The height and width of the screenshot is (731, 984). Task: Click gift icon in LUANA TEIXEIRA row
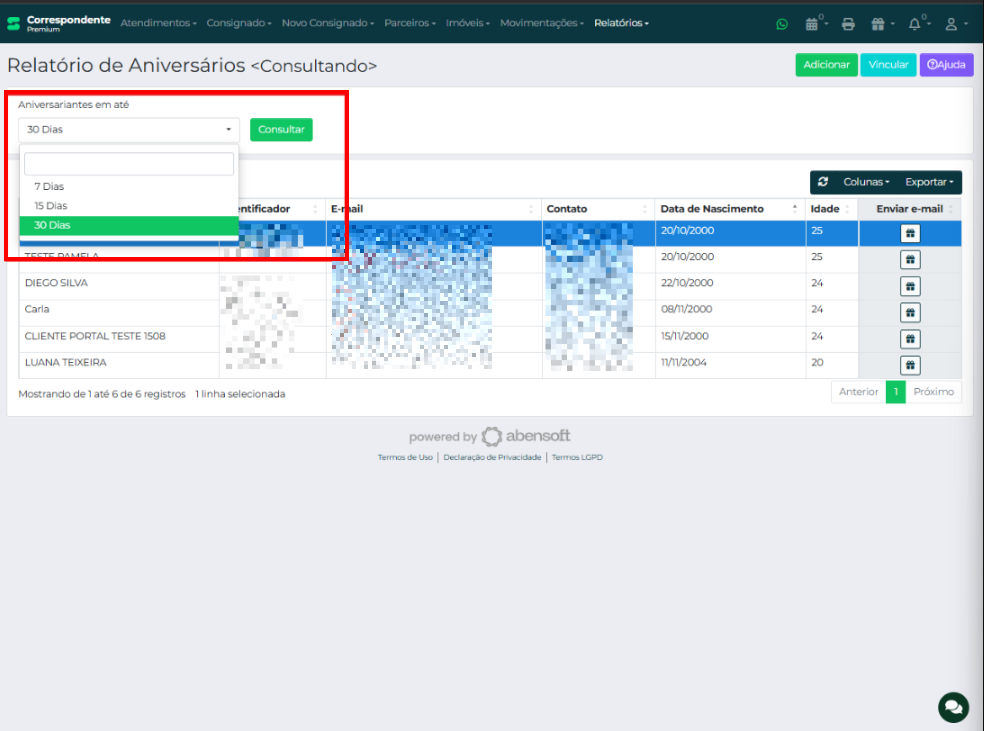point(910,365)
